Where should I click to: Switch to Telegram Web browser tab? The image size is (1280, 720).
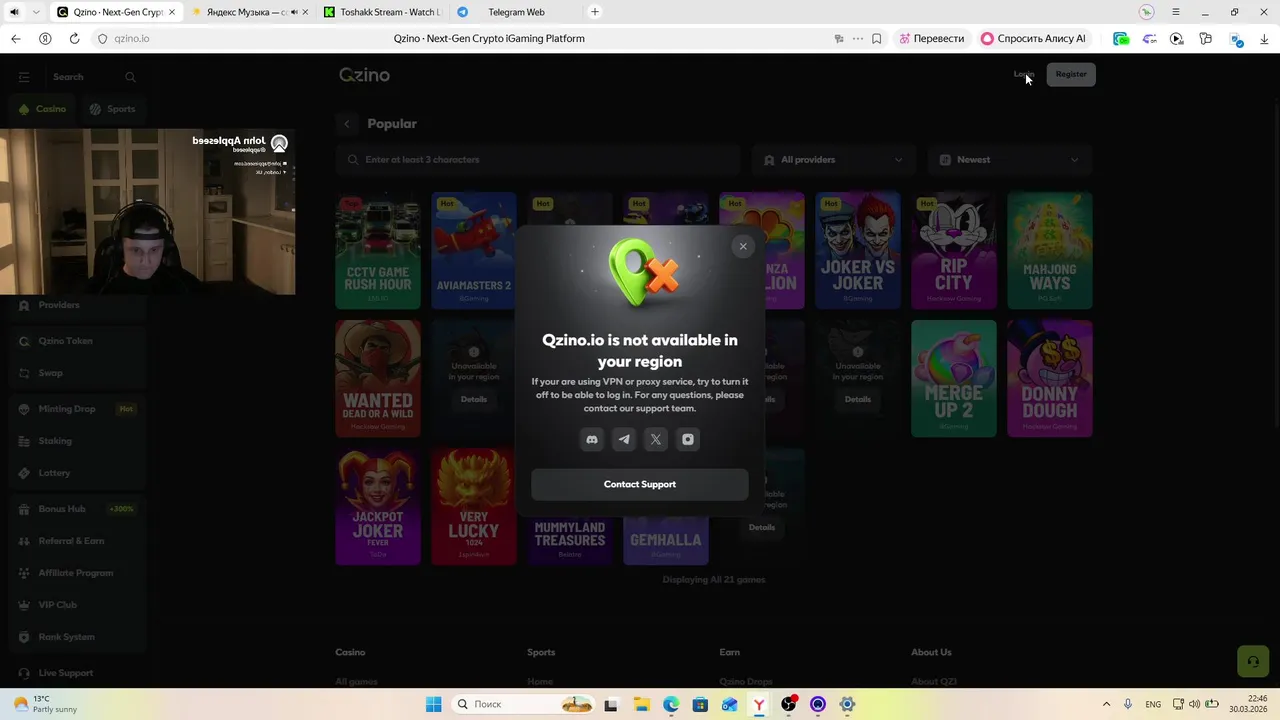(x=516, y=12)
